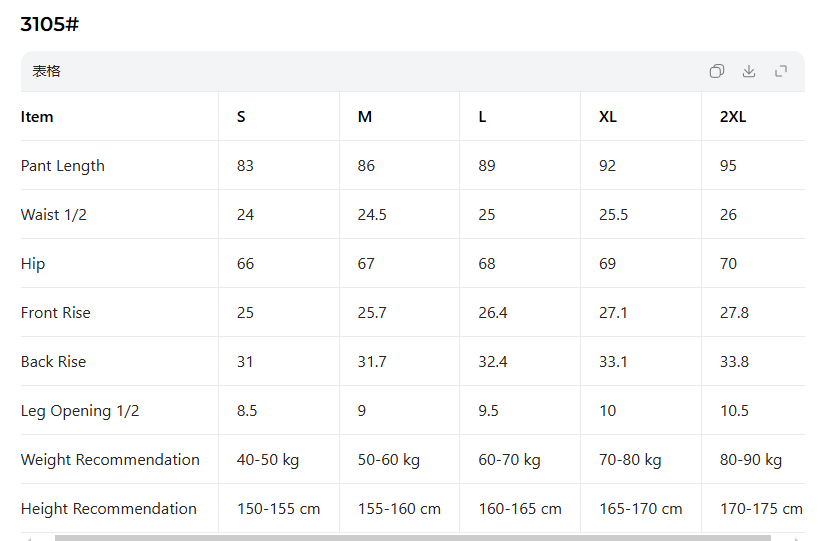The width and height of the screenshot is (827, 541).
Task: Select the XL size column header
Action: 608,117
